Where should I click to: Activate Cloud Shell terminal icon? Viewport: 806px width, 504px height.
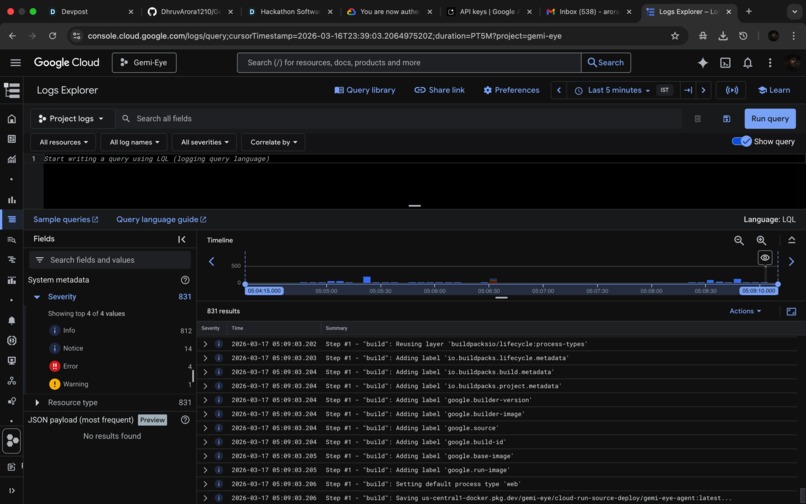[725, 62]
